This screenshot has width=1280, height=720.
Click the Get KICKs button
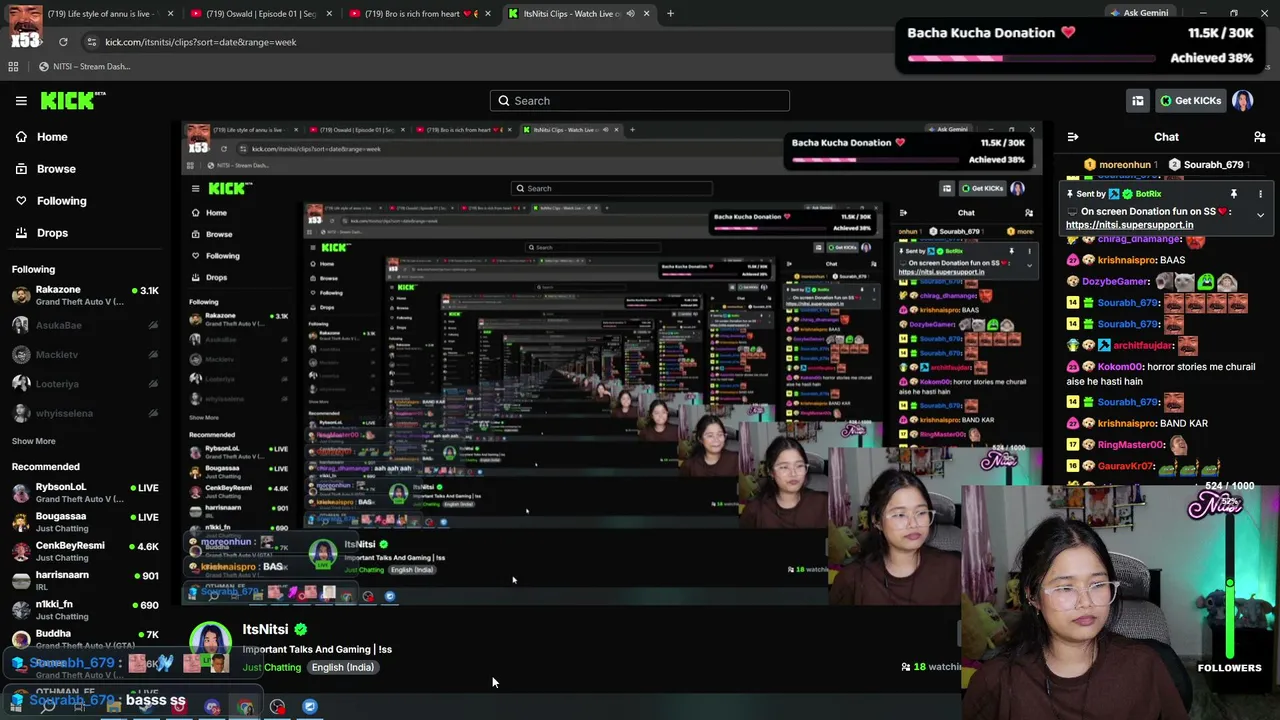(x=1190, y=100)
